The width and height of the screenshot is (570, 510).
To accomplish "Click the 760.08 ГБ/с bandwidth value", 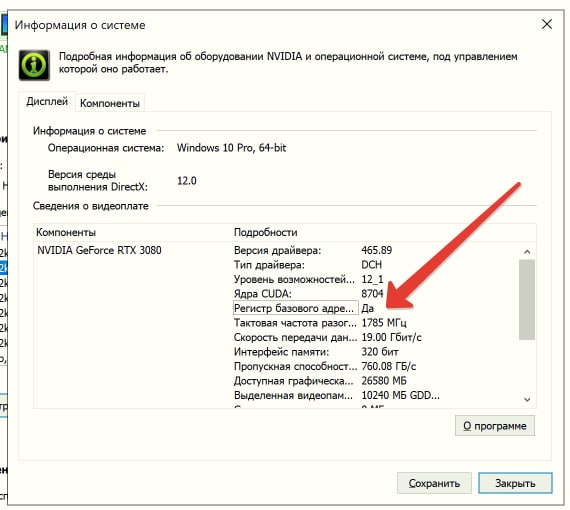I will click(388, 366).
